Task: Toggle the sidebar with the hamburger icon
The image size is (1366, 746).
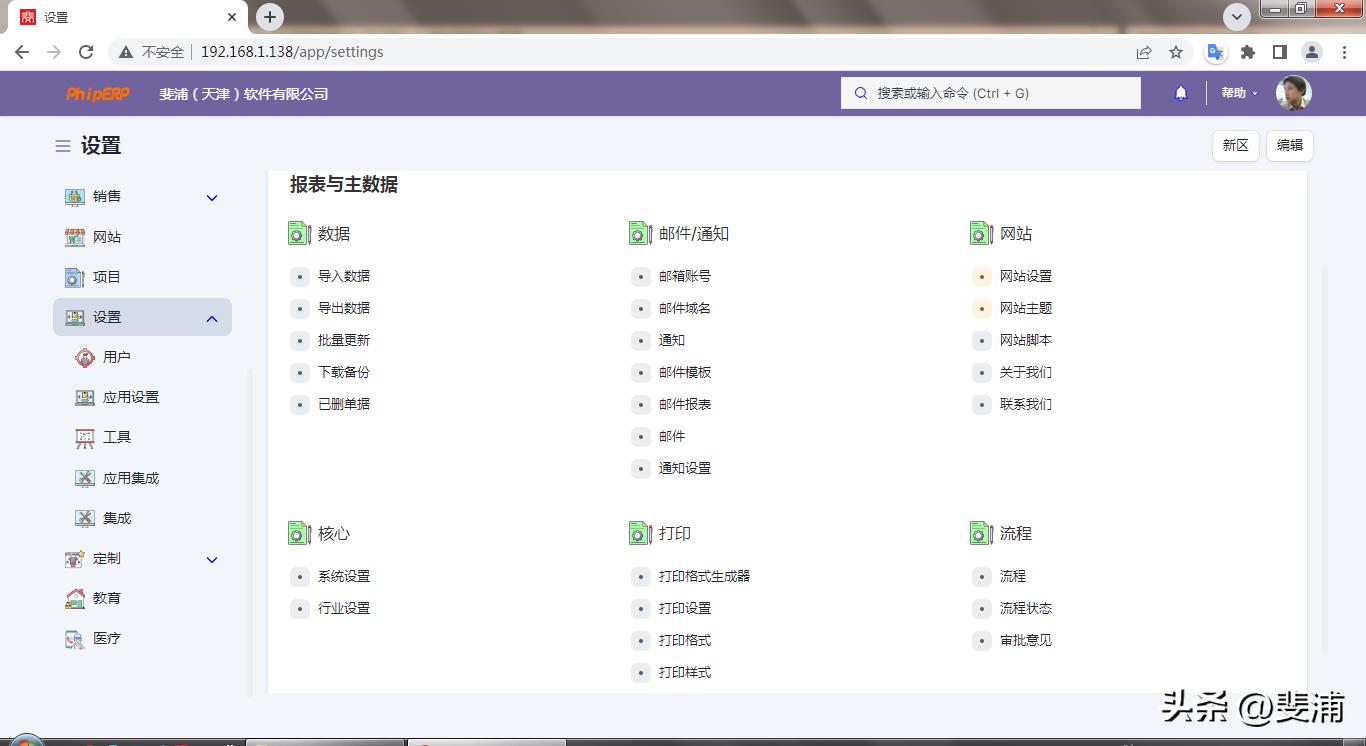Action: click(x=61, y=145)
